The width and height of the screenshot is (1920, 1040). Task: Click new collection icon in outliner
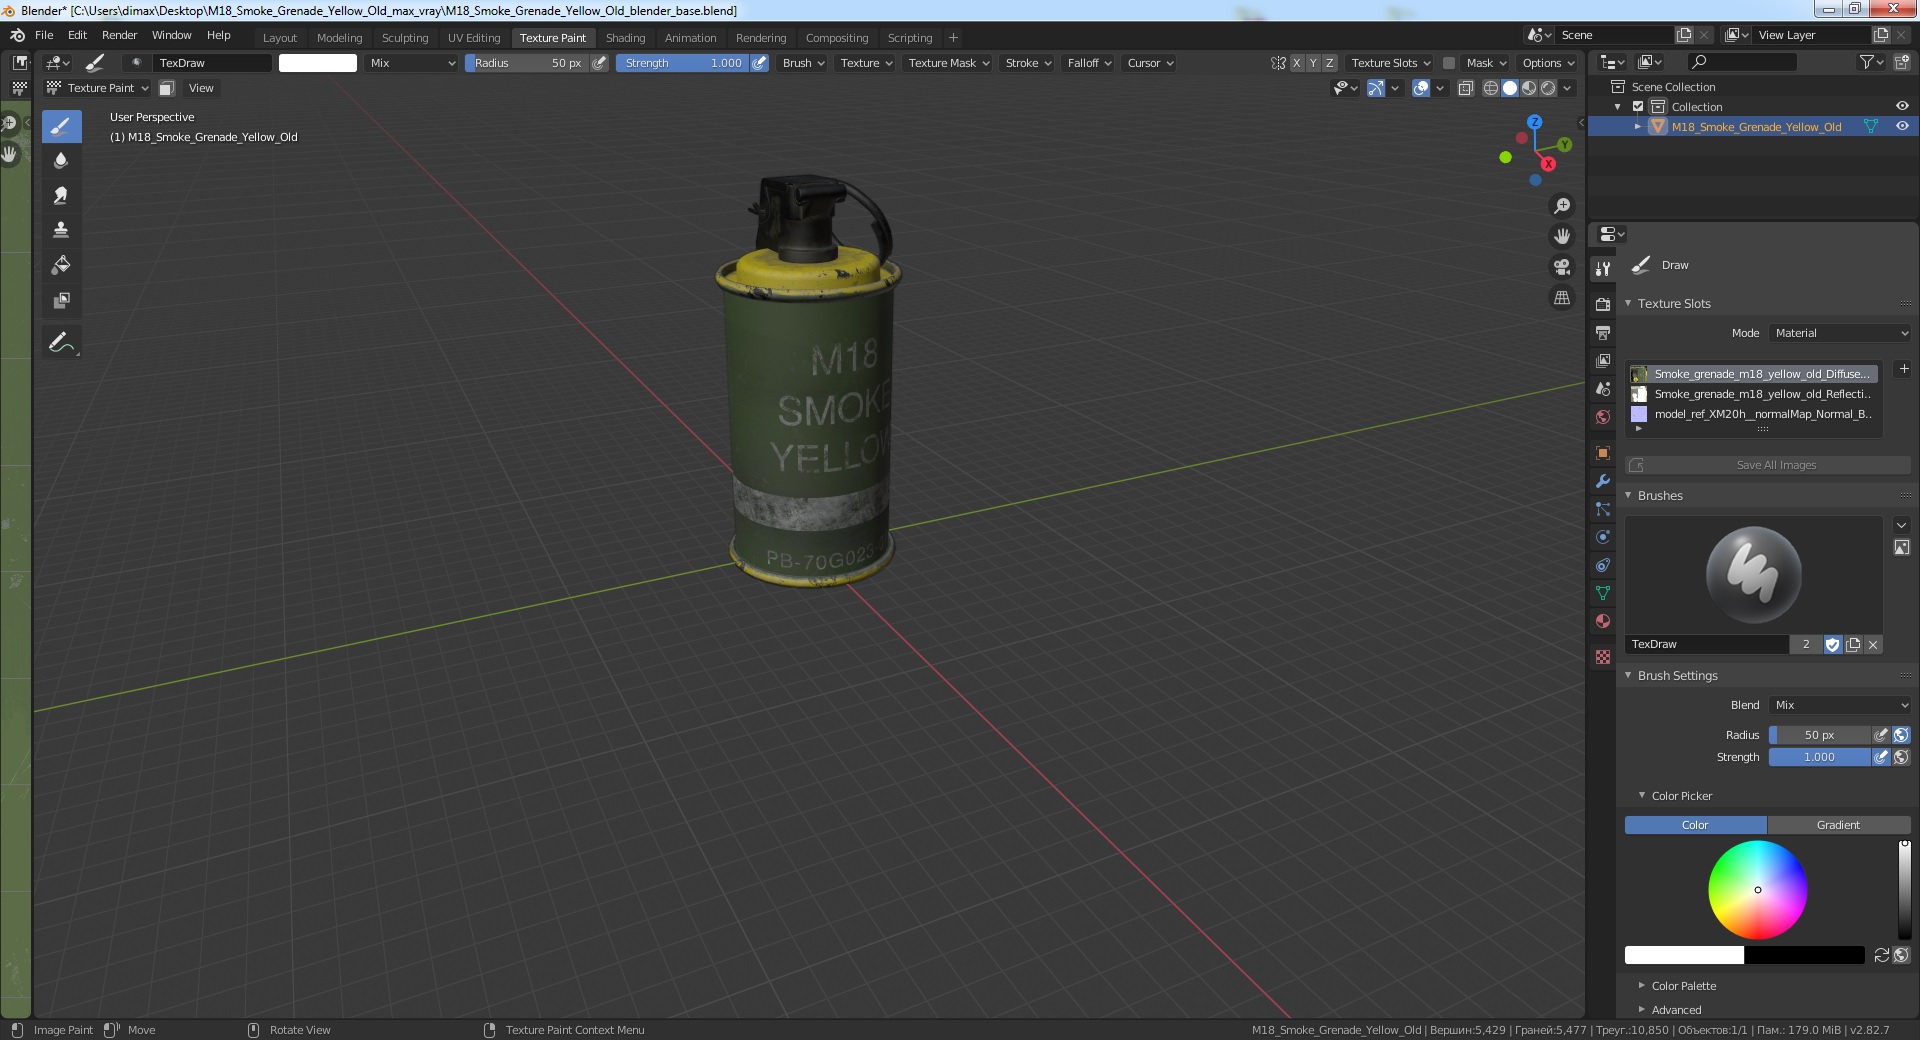(x=1901, y=62)
